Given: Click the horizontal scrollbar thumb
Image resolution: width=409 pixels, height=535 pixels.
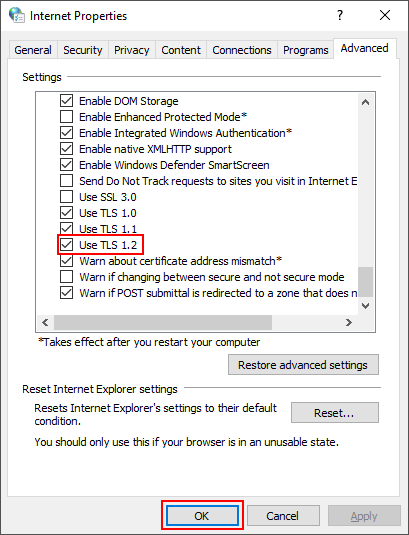Looking at the screenshot, I should point(163,322).
